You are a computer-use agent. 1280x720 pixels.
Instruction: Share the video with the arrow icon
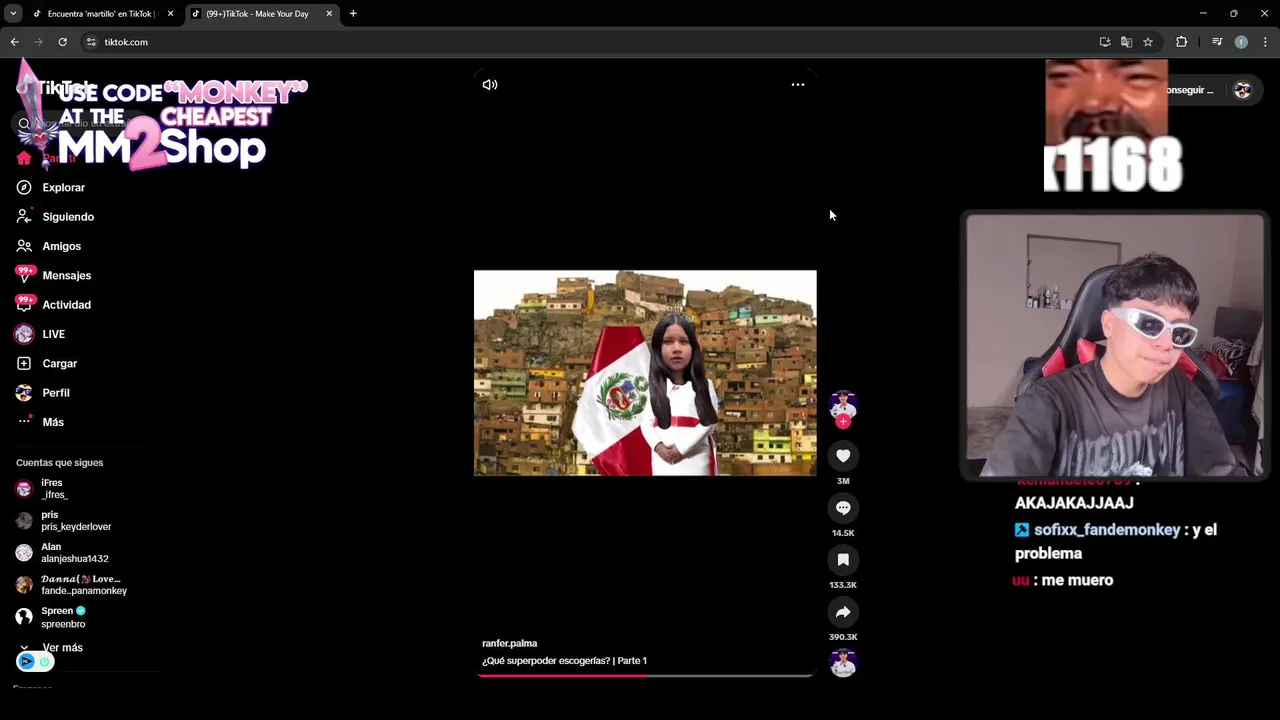pos(843,612)
